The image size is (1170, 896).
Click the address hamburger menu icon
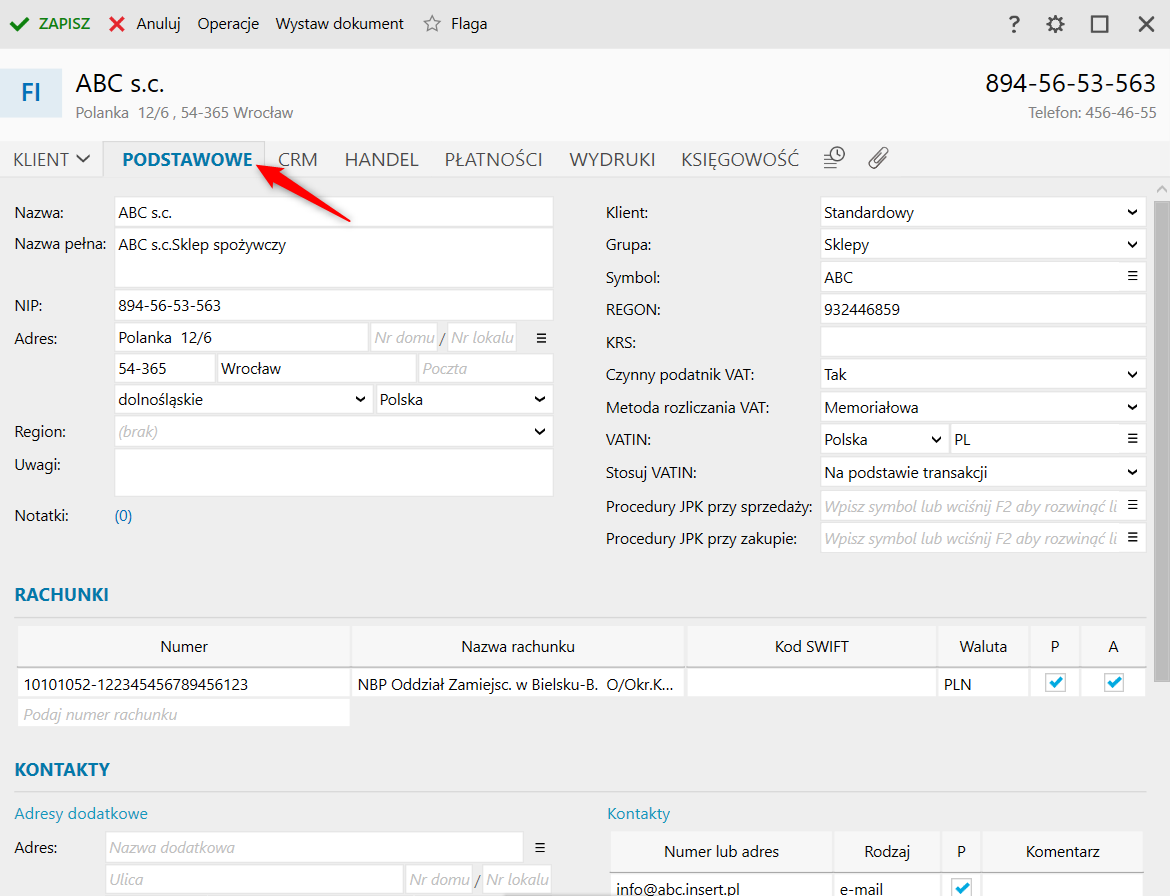pyautogui.click(x=542, y=338)
